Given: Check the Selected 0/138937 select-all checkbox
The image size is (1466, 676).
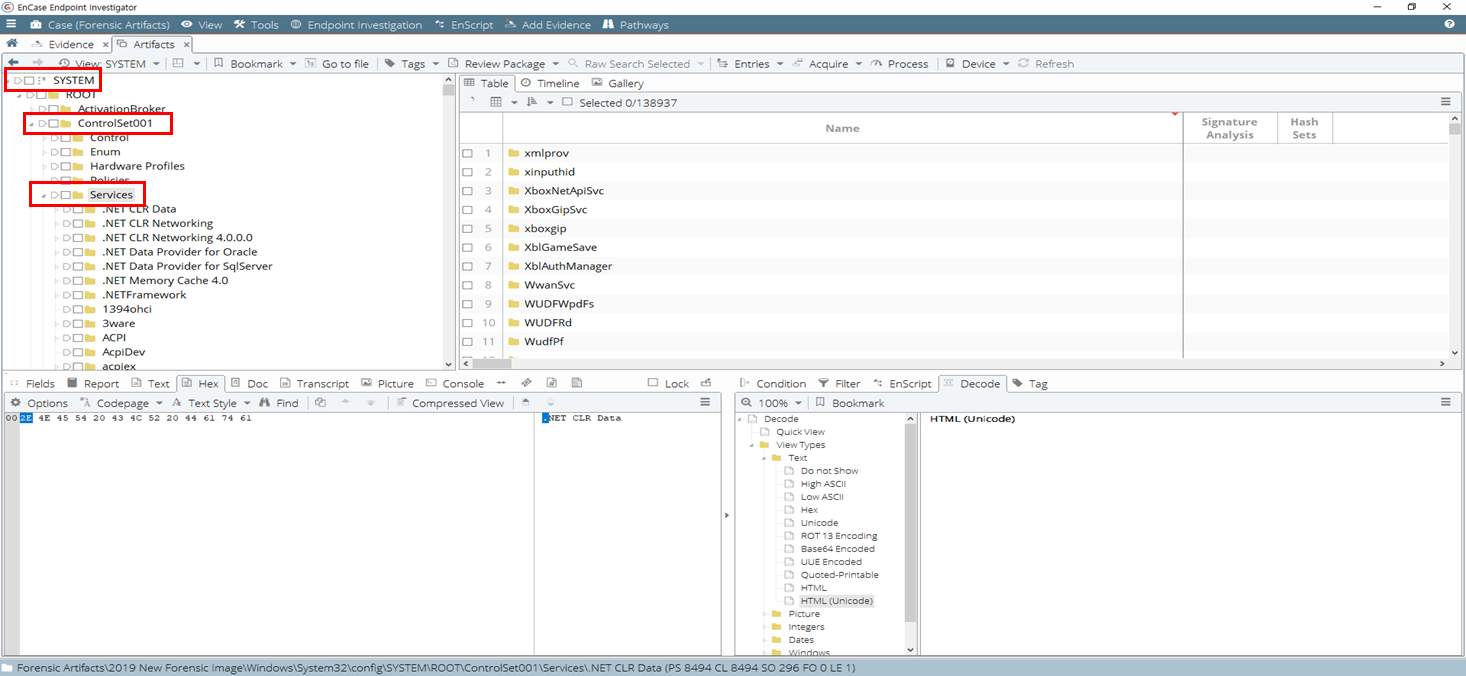Looking at the screenshot, I should point(567,102).
